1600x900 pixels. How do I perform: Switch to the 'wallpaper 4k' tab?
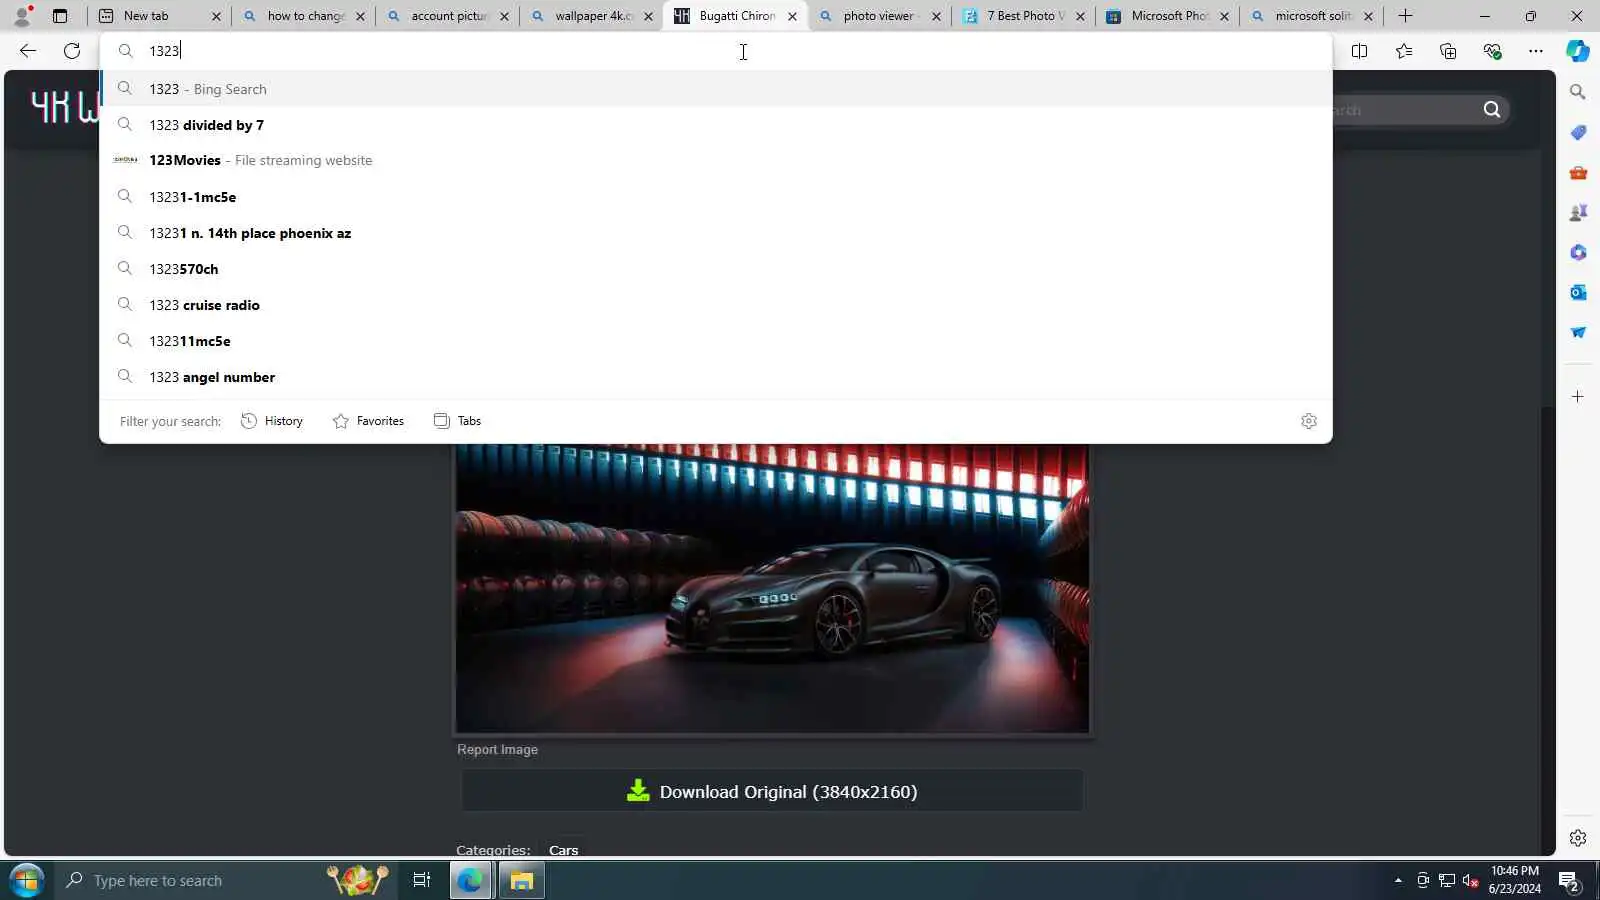click(x=591, y=16)
